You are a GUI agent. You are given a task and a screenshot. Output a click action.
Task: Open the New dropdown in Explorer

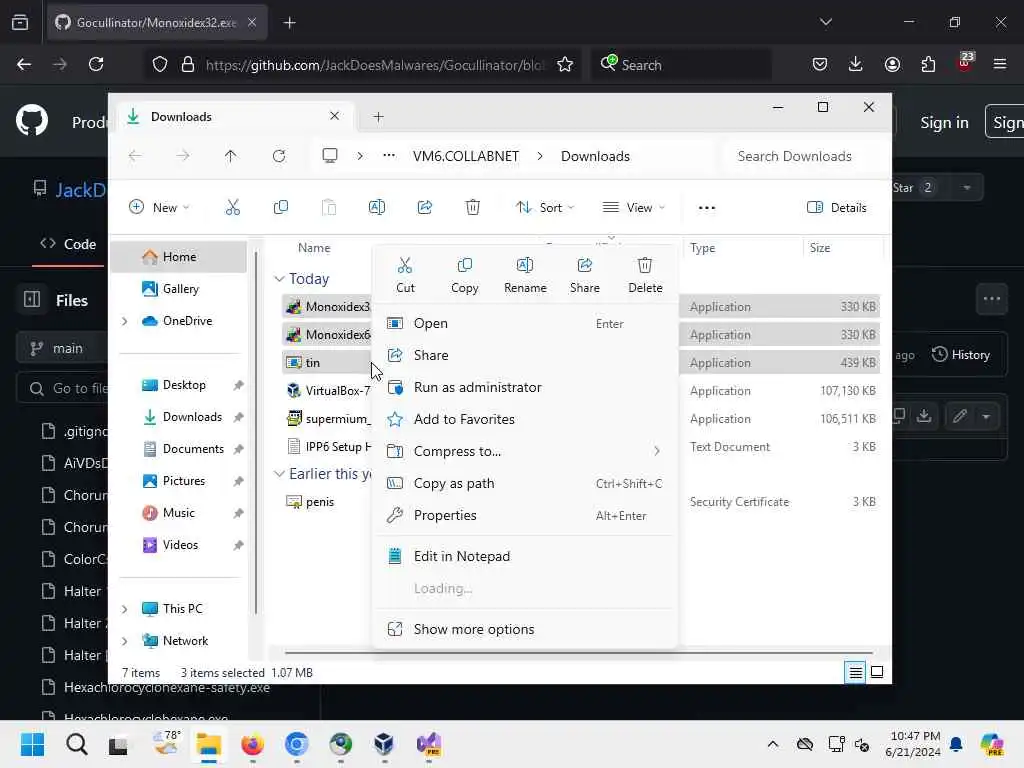(x=159, y=208)
